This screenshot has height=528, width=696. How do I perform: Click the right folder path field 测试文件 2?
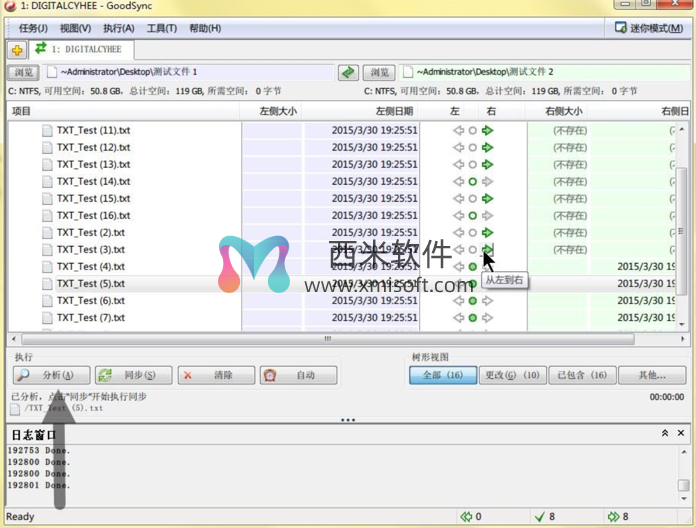[x=540, y=72]
